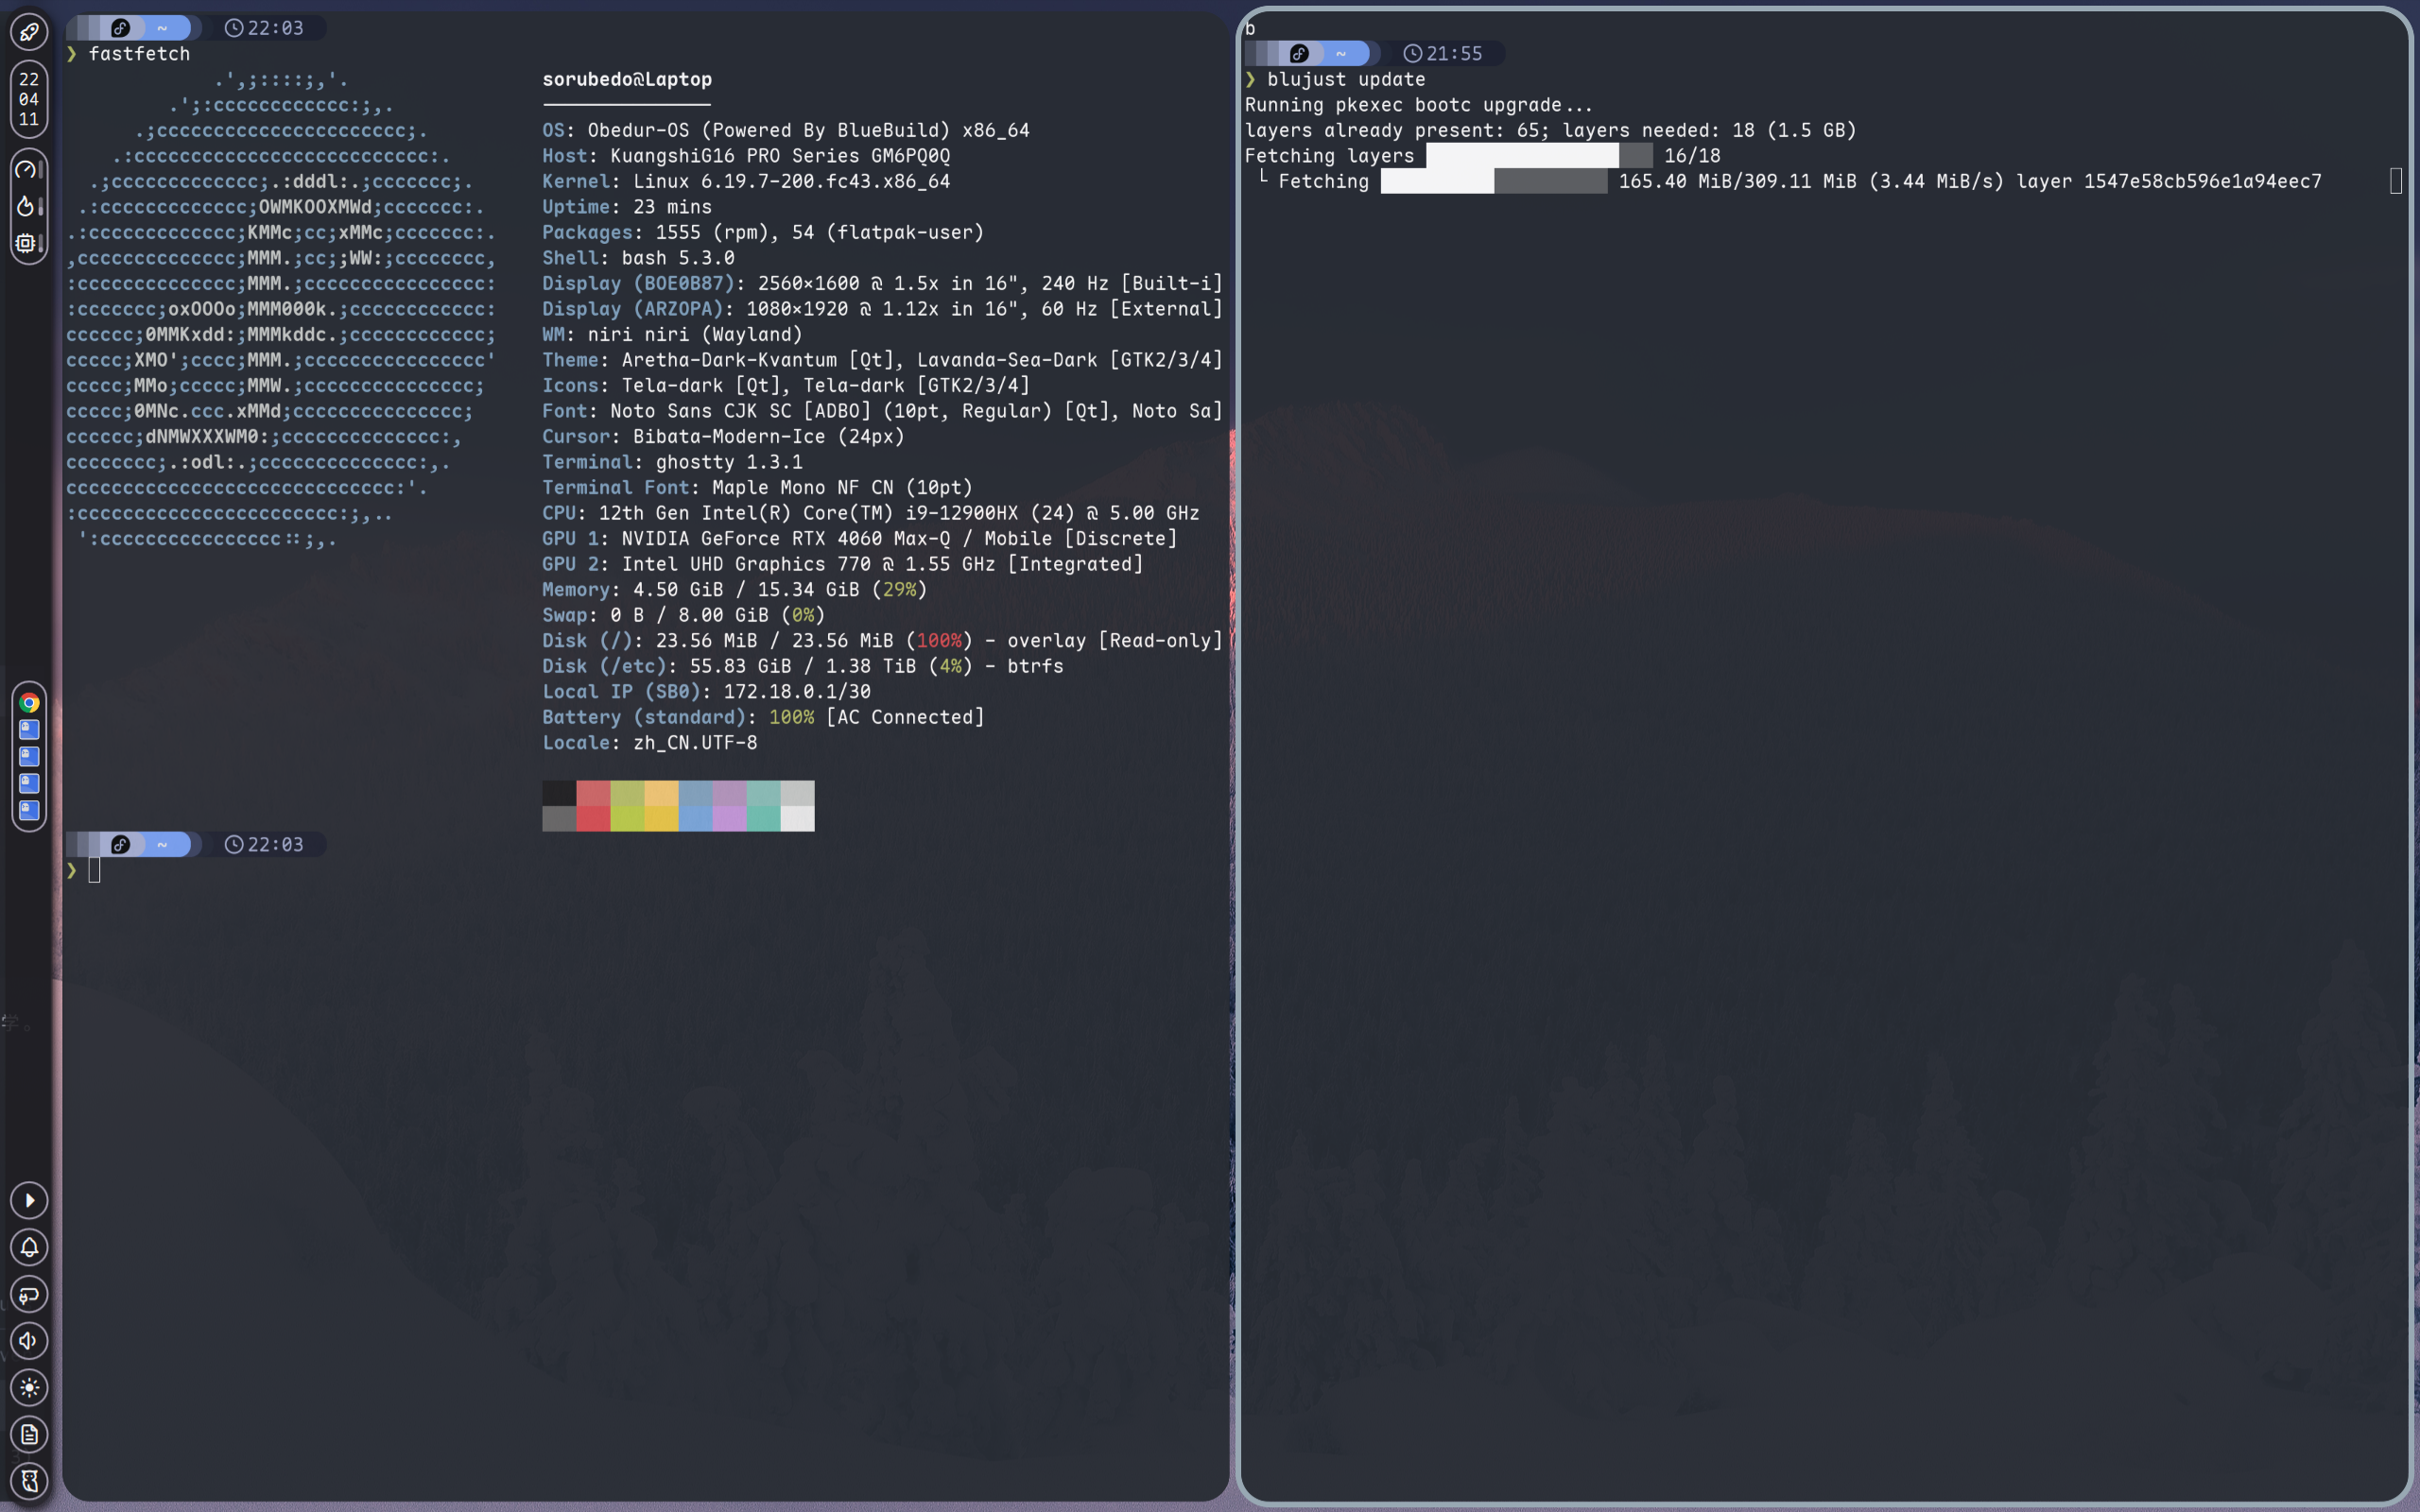Select the last terminal window in taskbar
Screen dimensions: 2420x1512
tap(29, 810)
